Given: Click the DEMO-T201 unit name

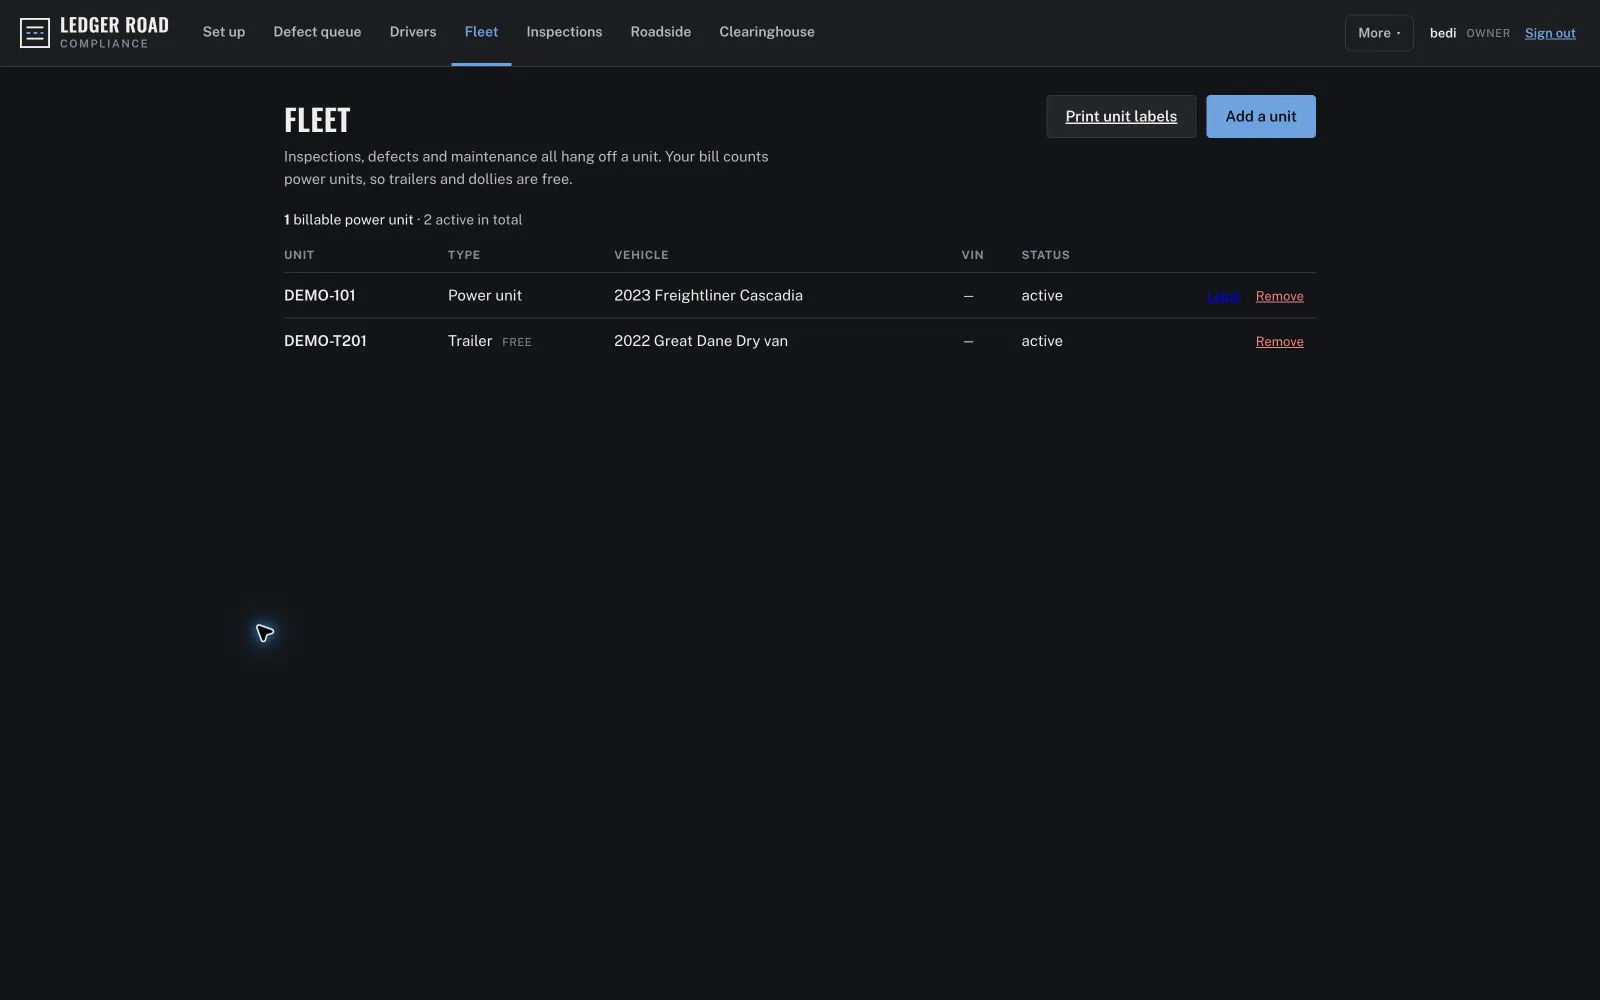Looking at the screenshot, I should pyautogui.click(x=325, y=341).
